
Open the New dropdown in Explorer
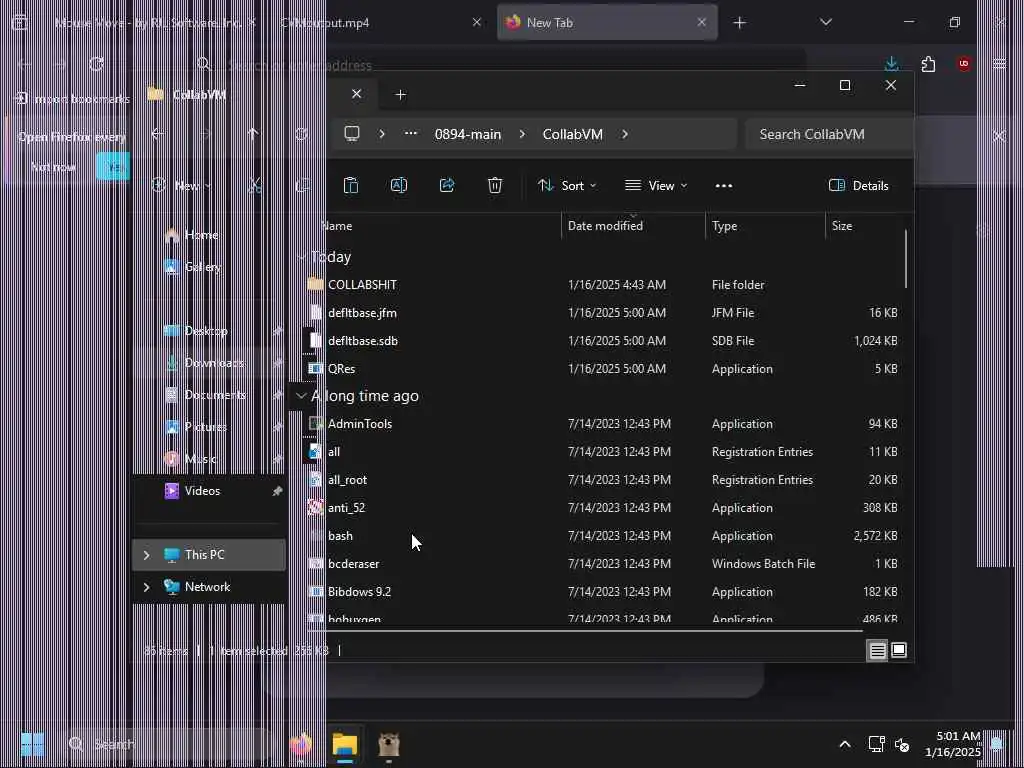(x=182, y=185)
